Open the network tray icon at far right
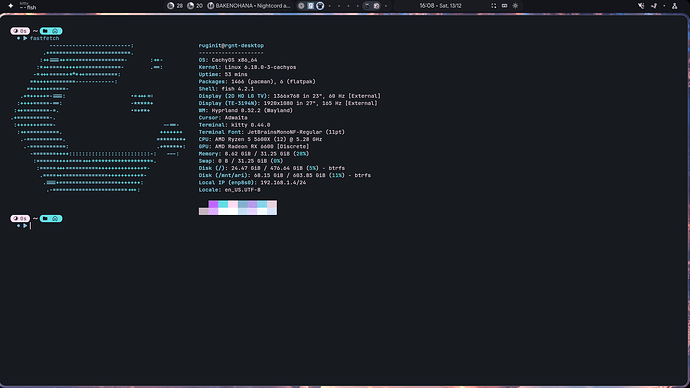The height and width of the screenshot is (388, 690). 674,6
